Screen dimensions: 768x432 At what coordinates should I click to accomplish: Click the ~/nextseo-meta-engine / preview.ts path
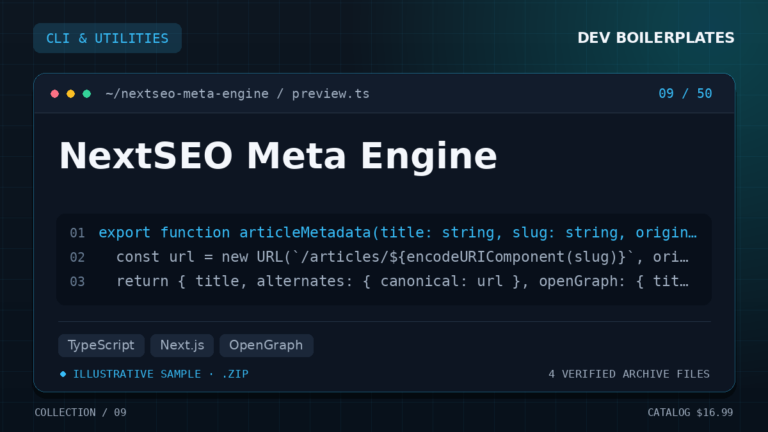pyautogui.click(x=238, y=94)
